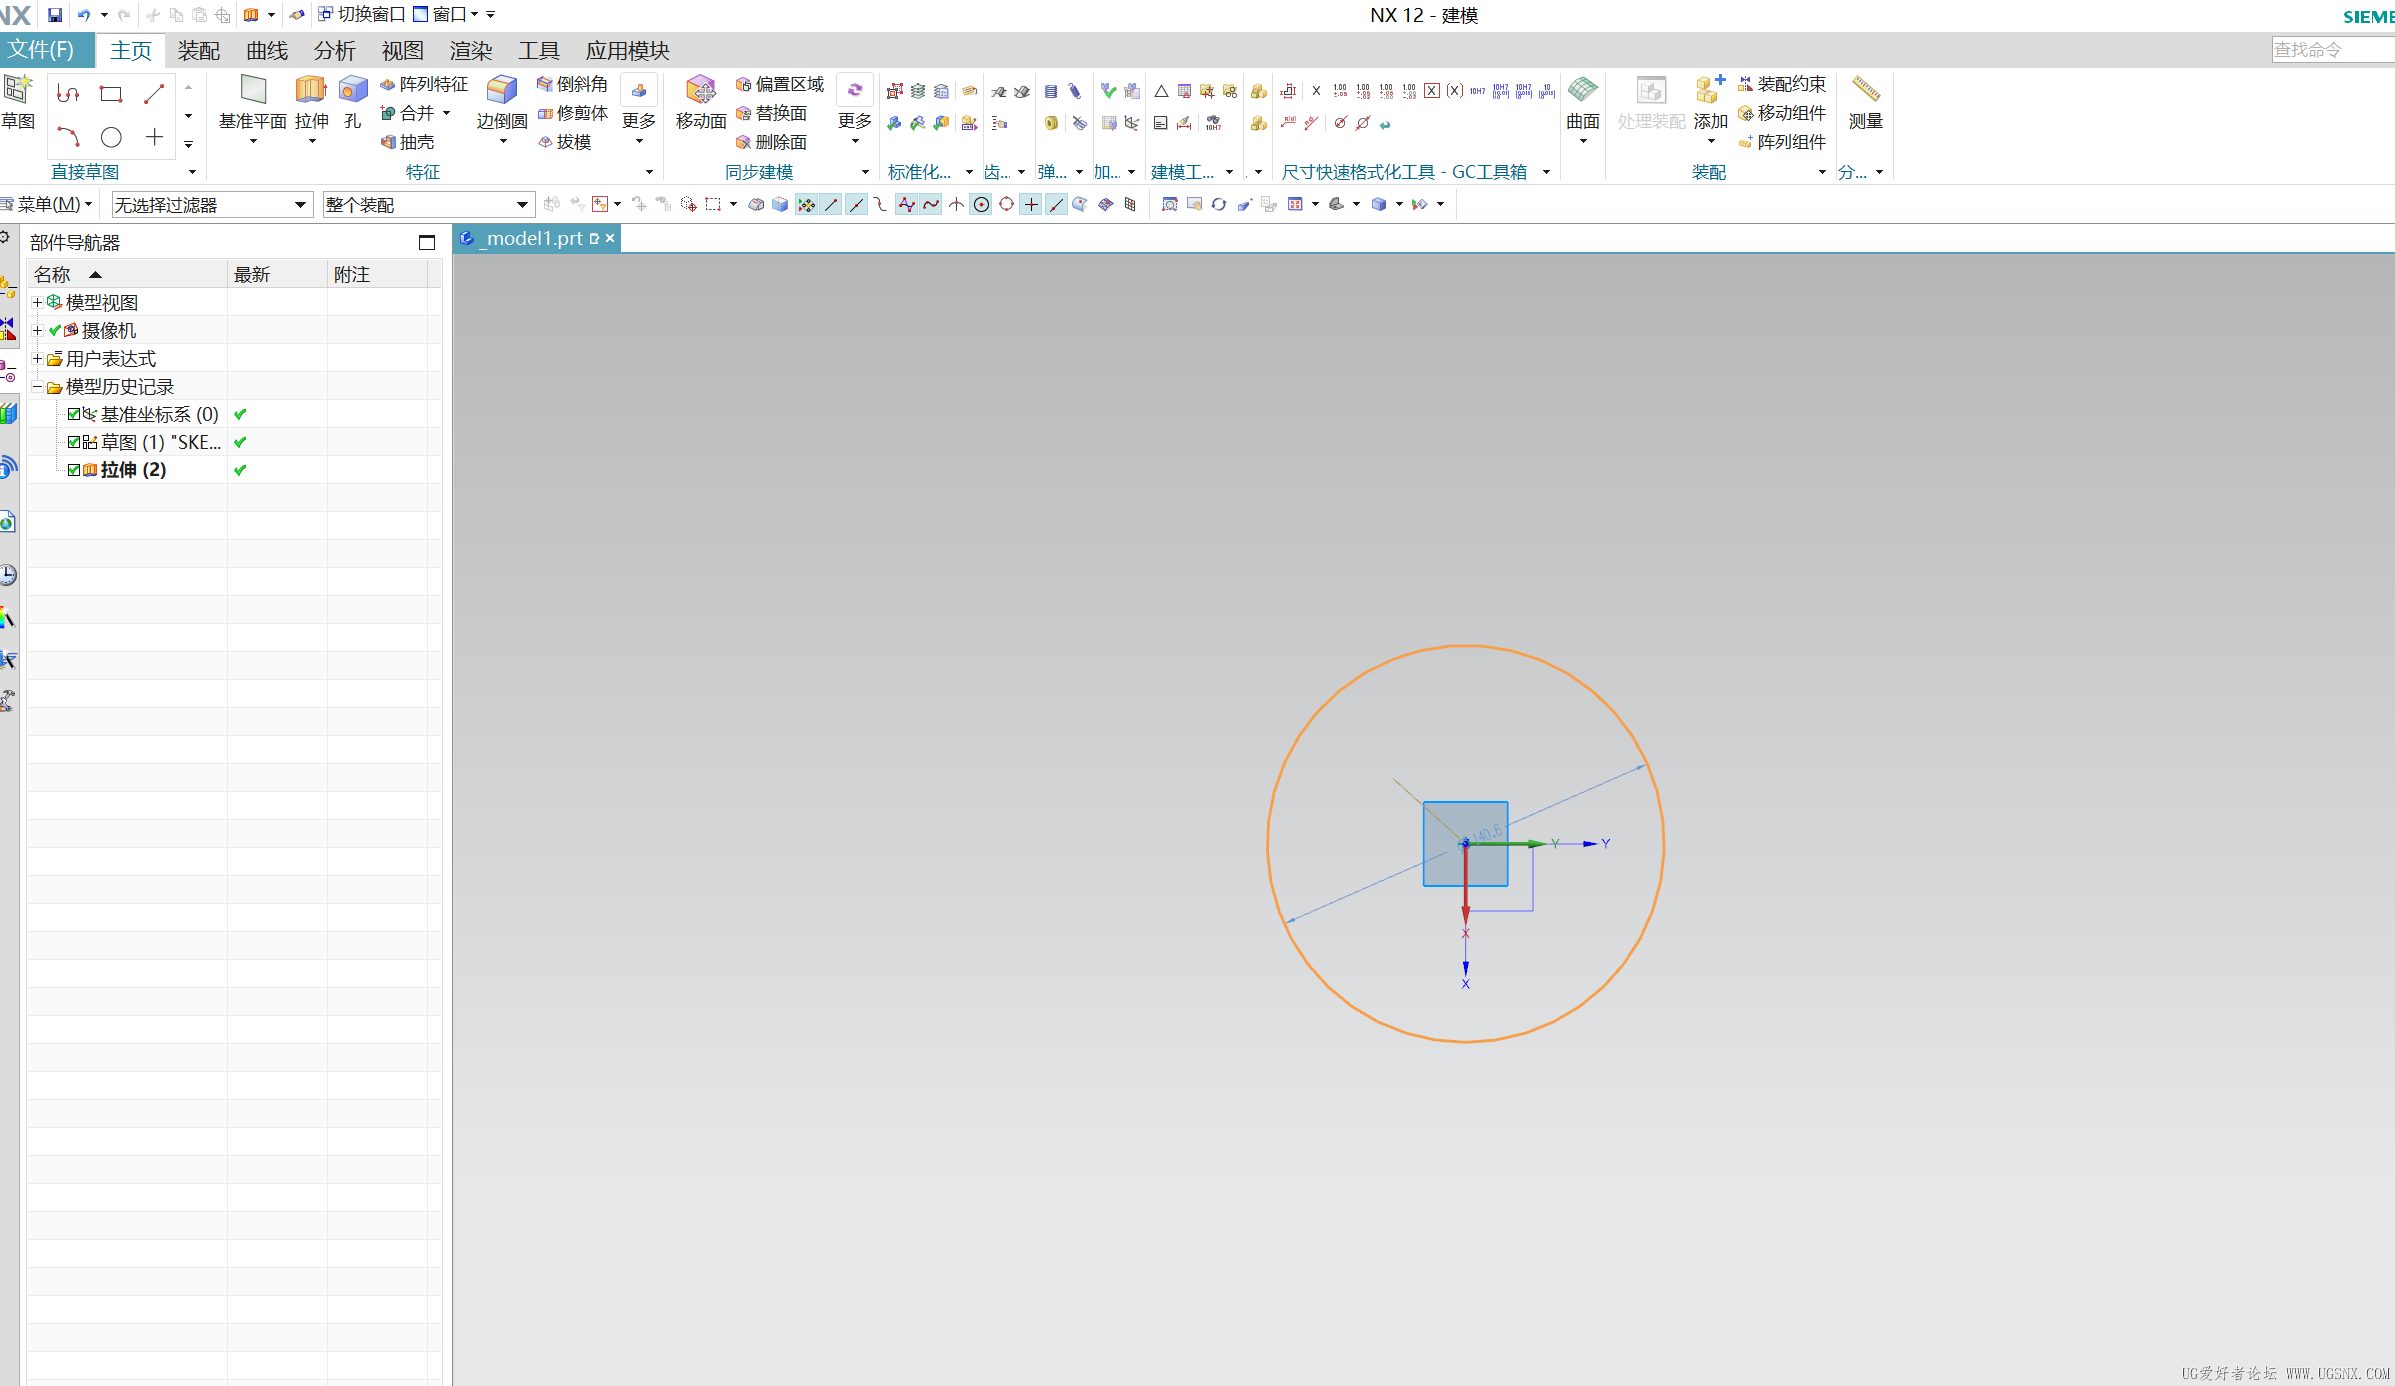Select the sketch rectangle tool

click(x=111, y=94)
